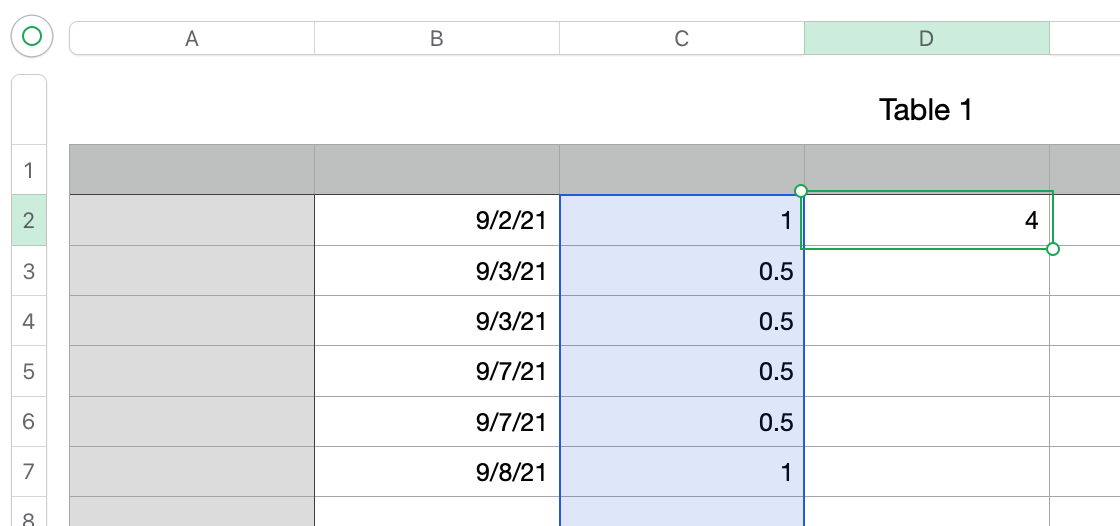Click the table select circle handle
The width and height of the screenshot is (1120, 526).
[x=32, y=38]
